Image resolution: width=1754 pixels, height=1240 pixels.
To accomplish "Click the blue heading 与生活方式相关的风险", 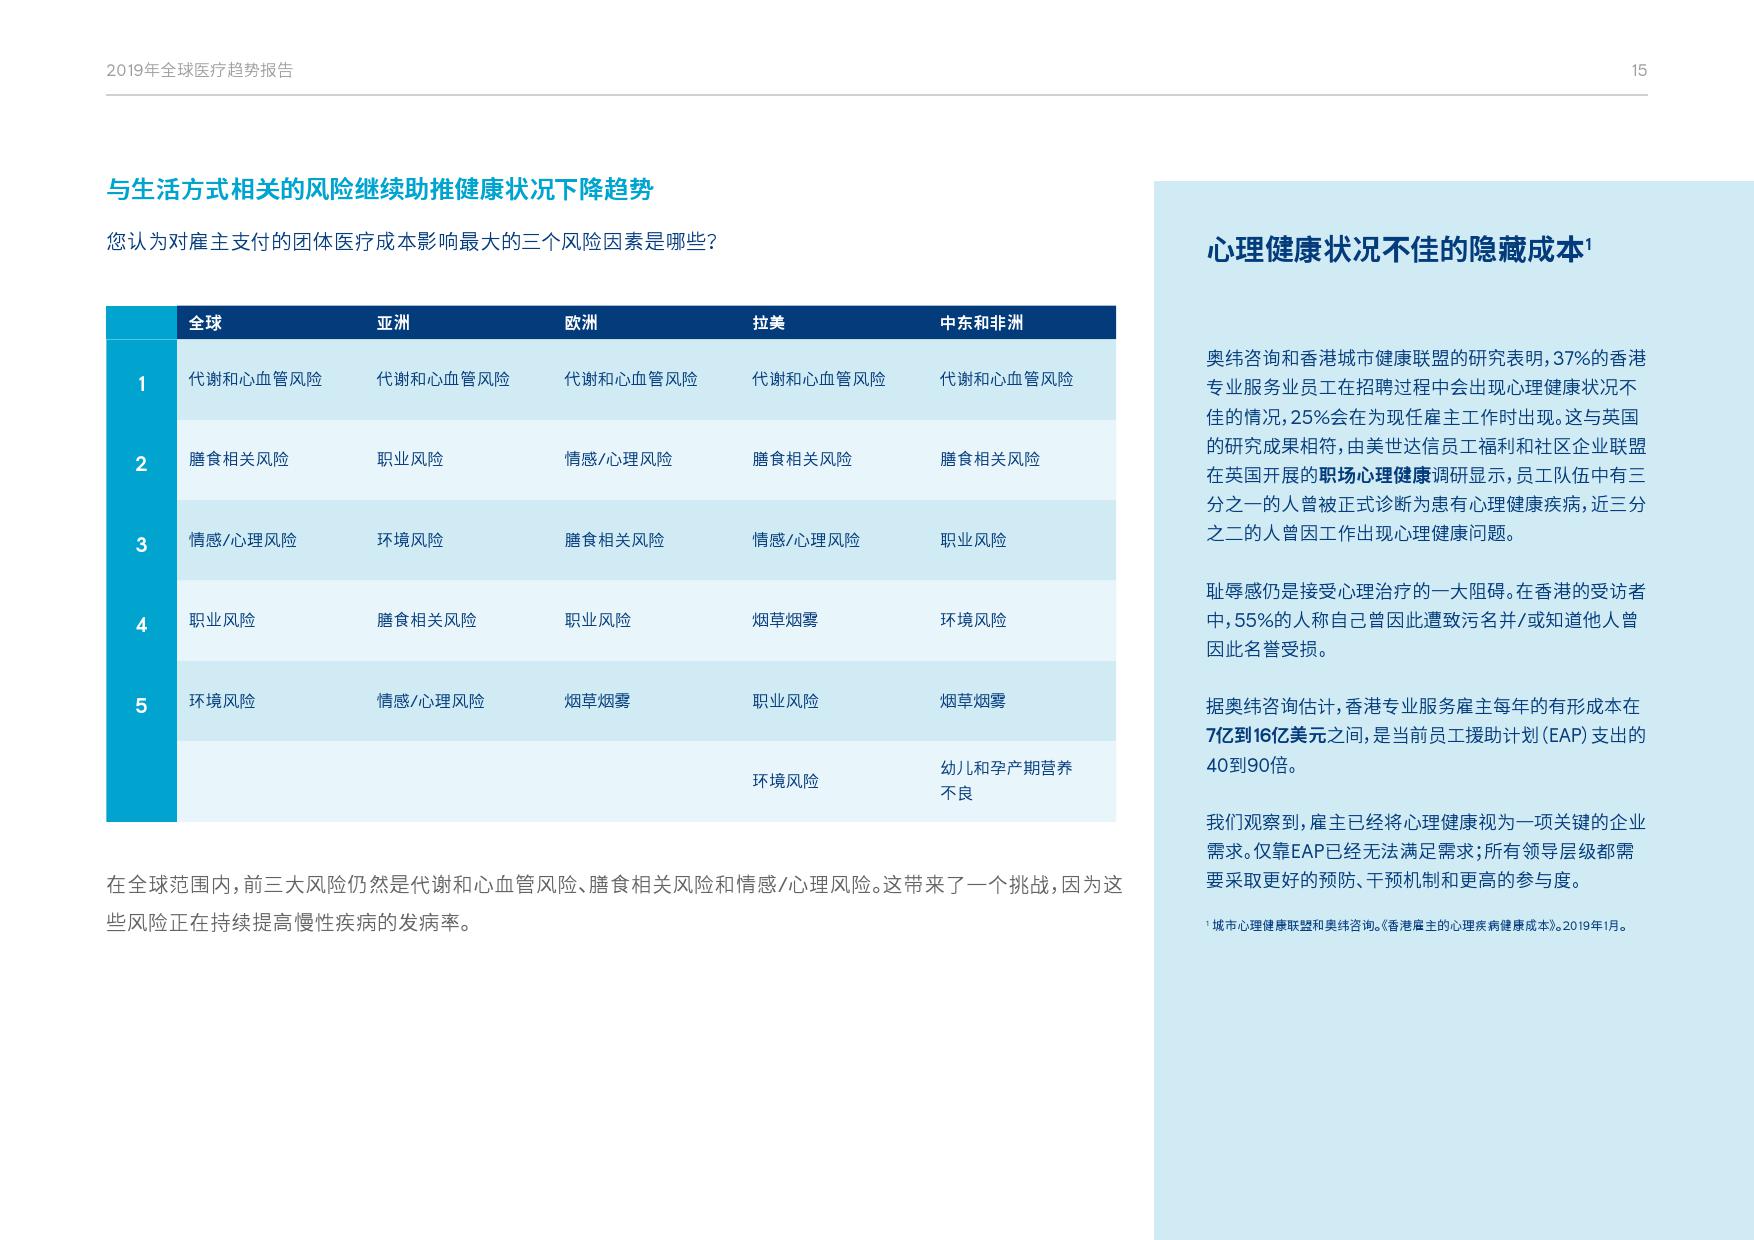I will (380, 189).
